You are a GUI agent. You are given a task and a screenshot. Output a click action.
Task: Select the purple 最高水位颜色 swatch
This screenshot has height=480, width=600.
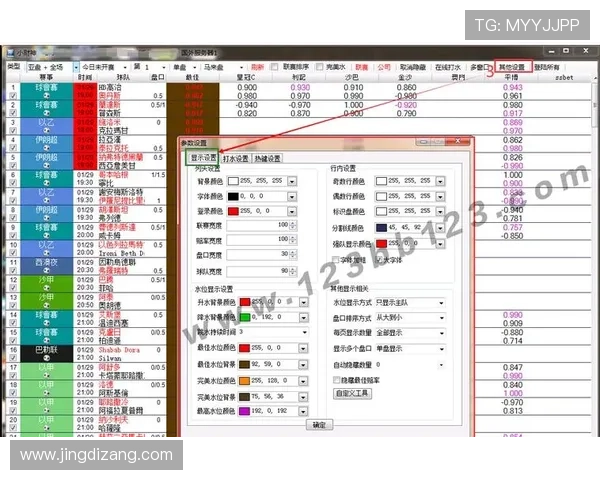(246, 410)
